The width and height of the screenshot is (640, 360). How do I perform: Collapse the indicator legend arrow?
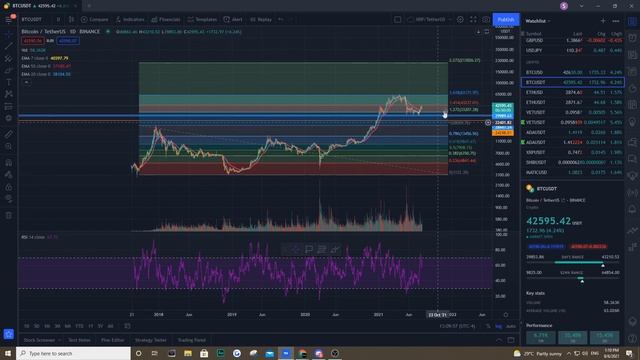click(x=26, y=82)
